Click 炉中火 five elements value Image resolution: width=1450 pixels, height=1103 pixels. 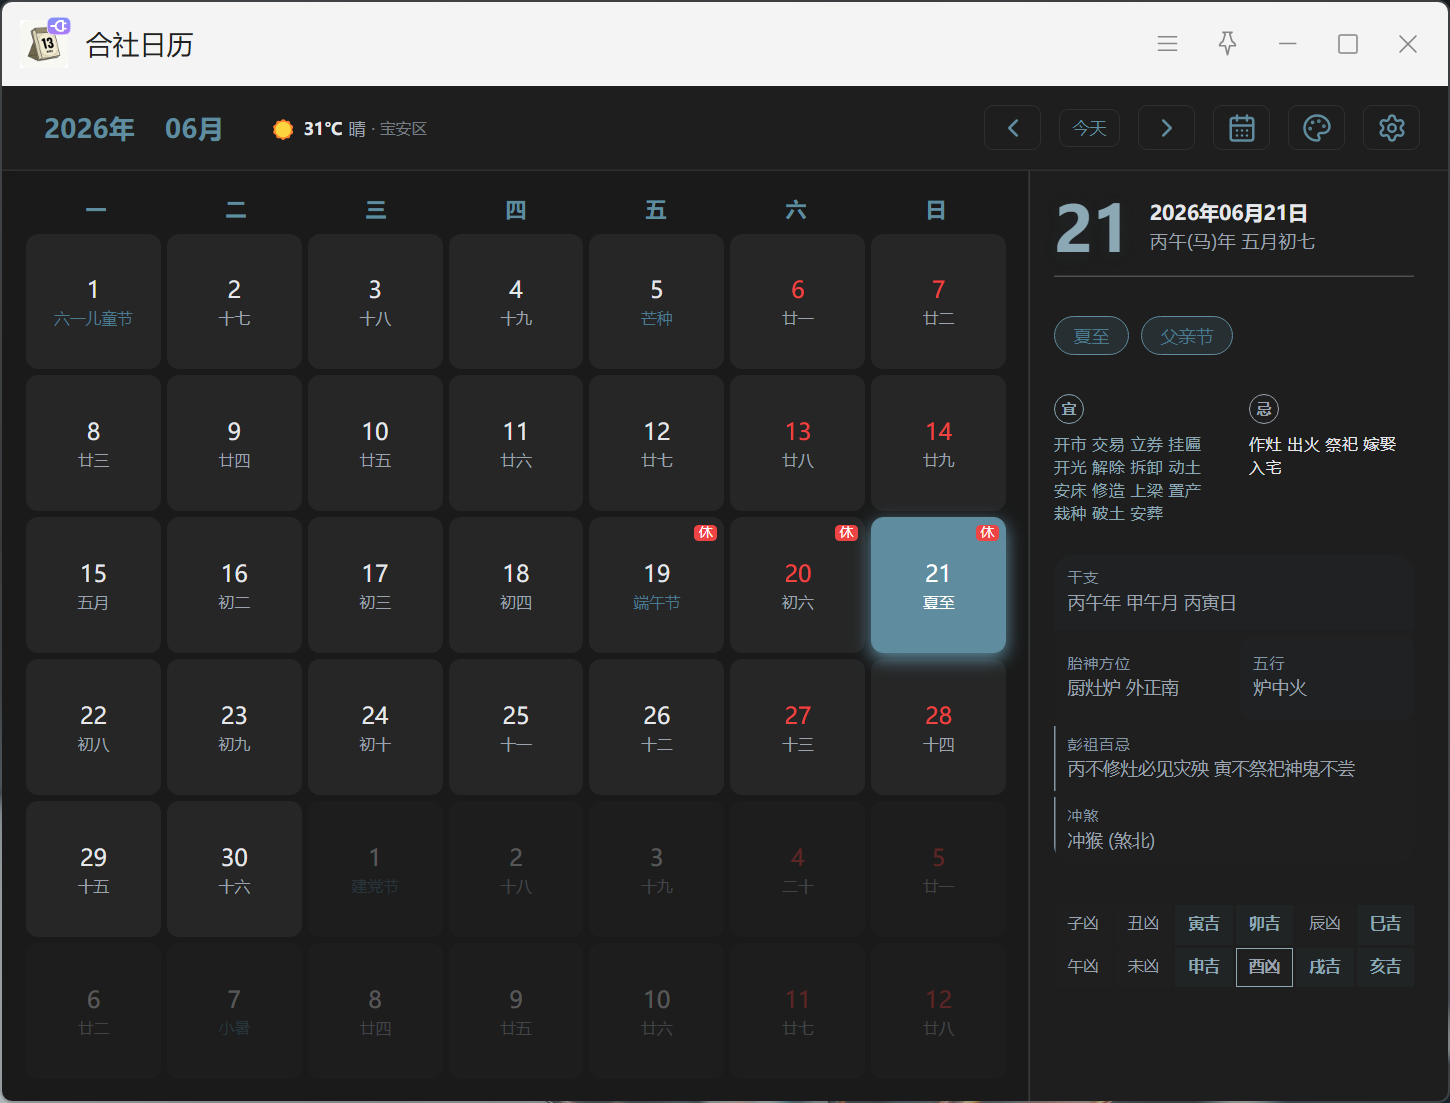[1280, 688]
